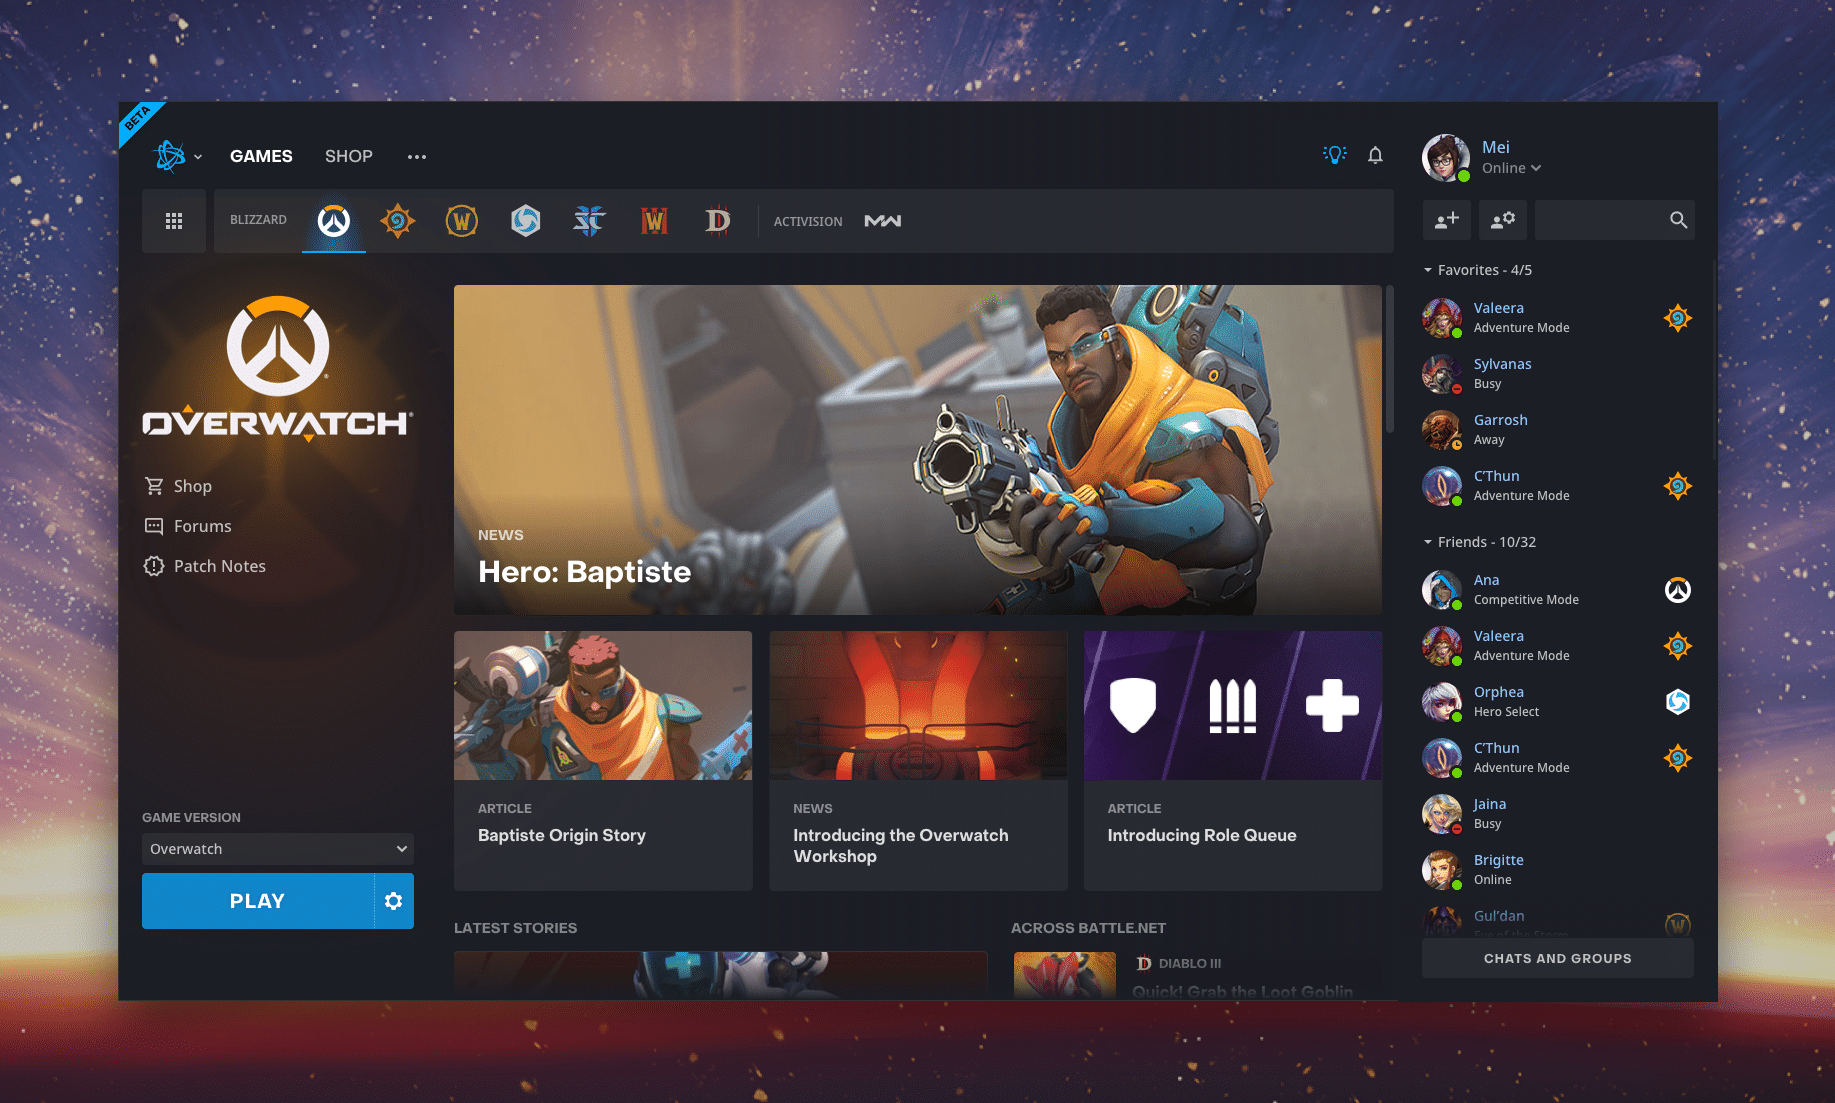Click Hearthstone icon next to Valeera in Favorites
This screenshot has width=1835, height=1103.
[x=1678, y=318]
